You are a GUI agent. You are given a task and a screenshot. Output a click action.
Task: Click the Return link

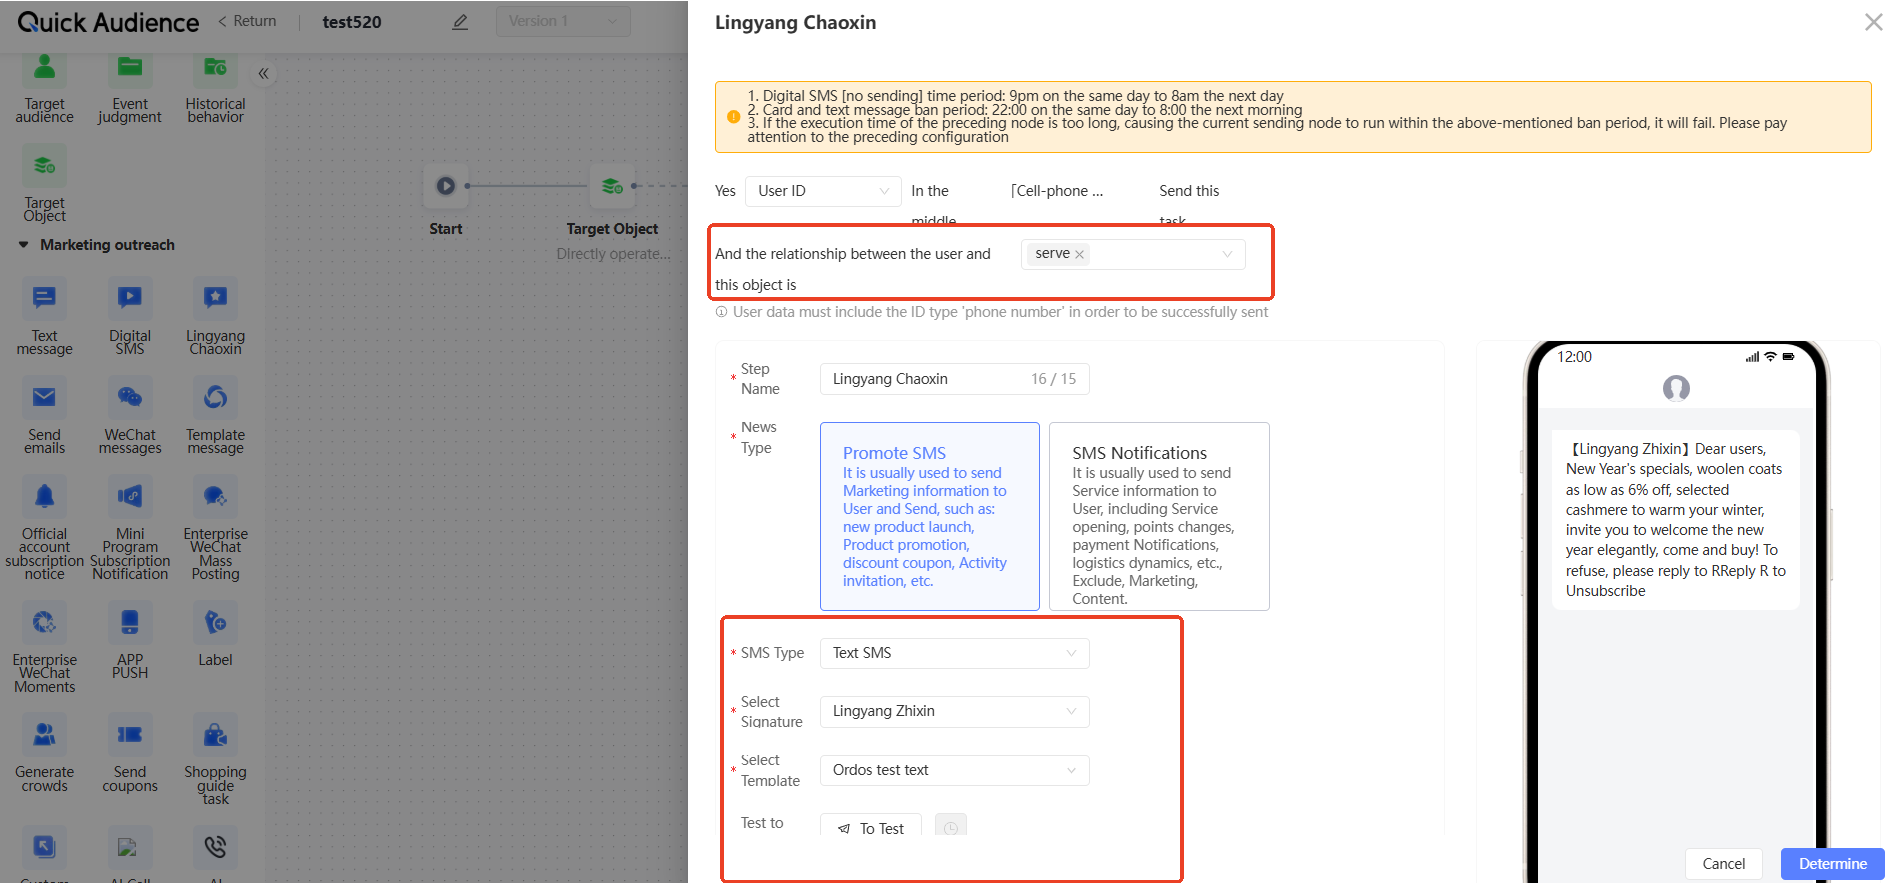click(x=247, y=21)
